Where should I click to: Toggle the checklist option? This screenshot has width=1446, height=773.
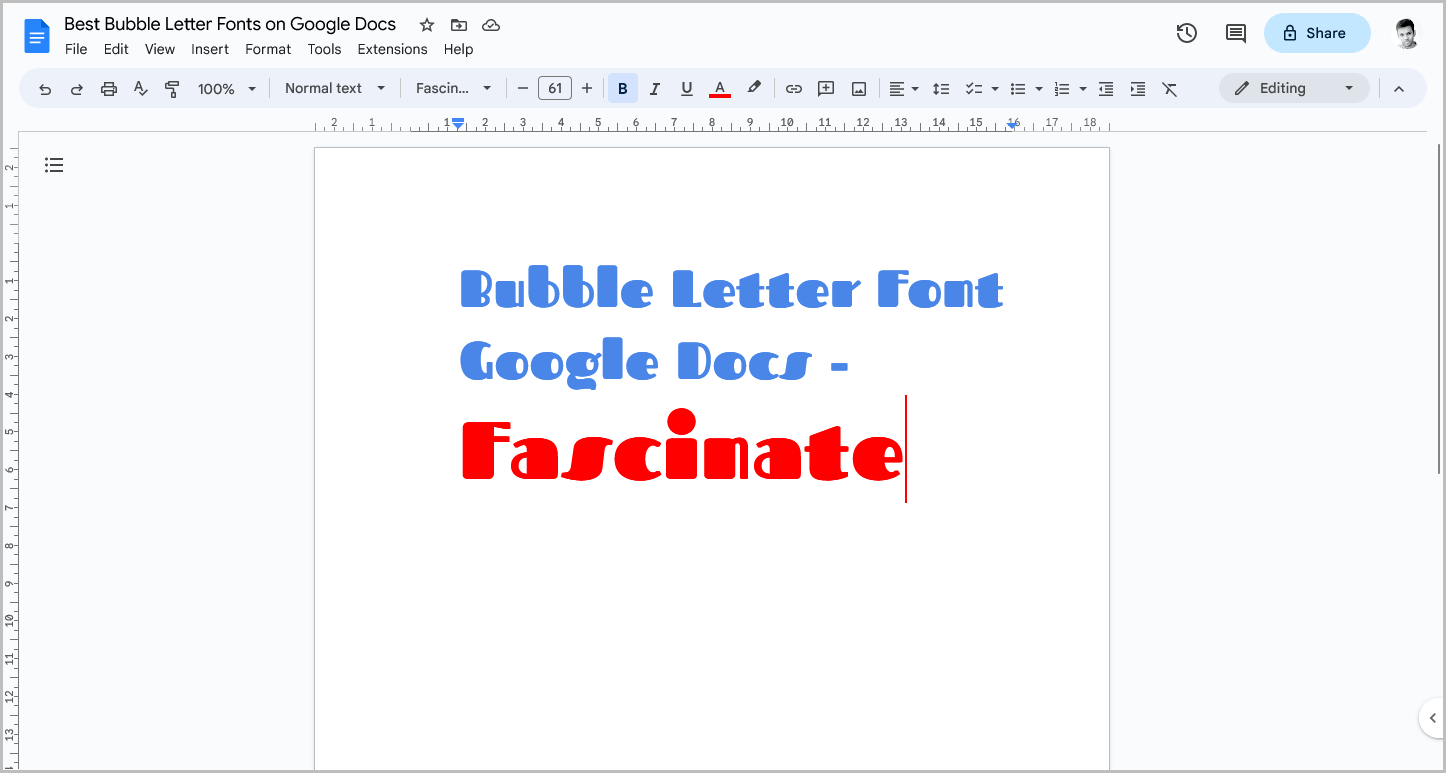pyautogui.click(x=975, y=88)
